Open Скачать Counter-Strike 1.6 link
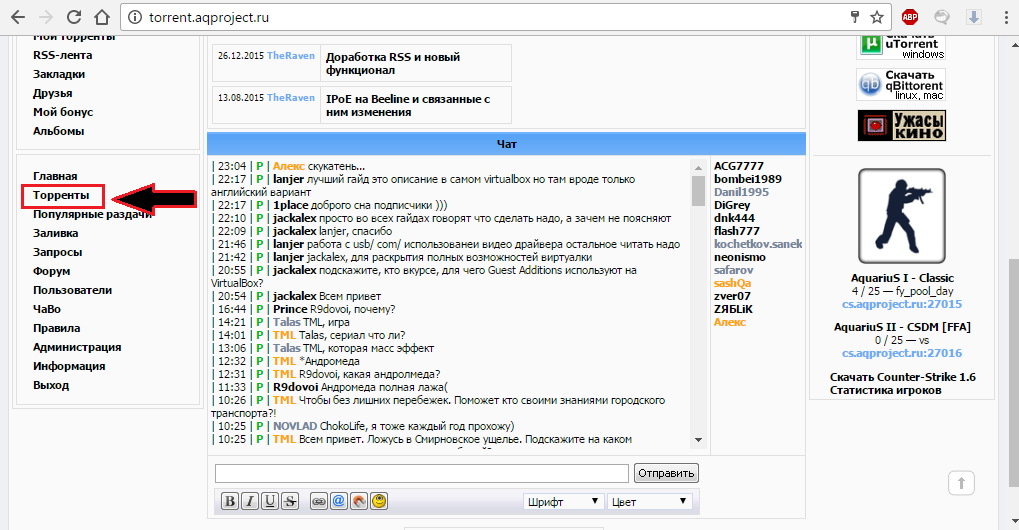The width and height of the screenshot is (1019, 530). (x=903, y=377)
